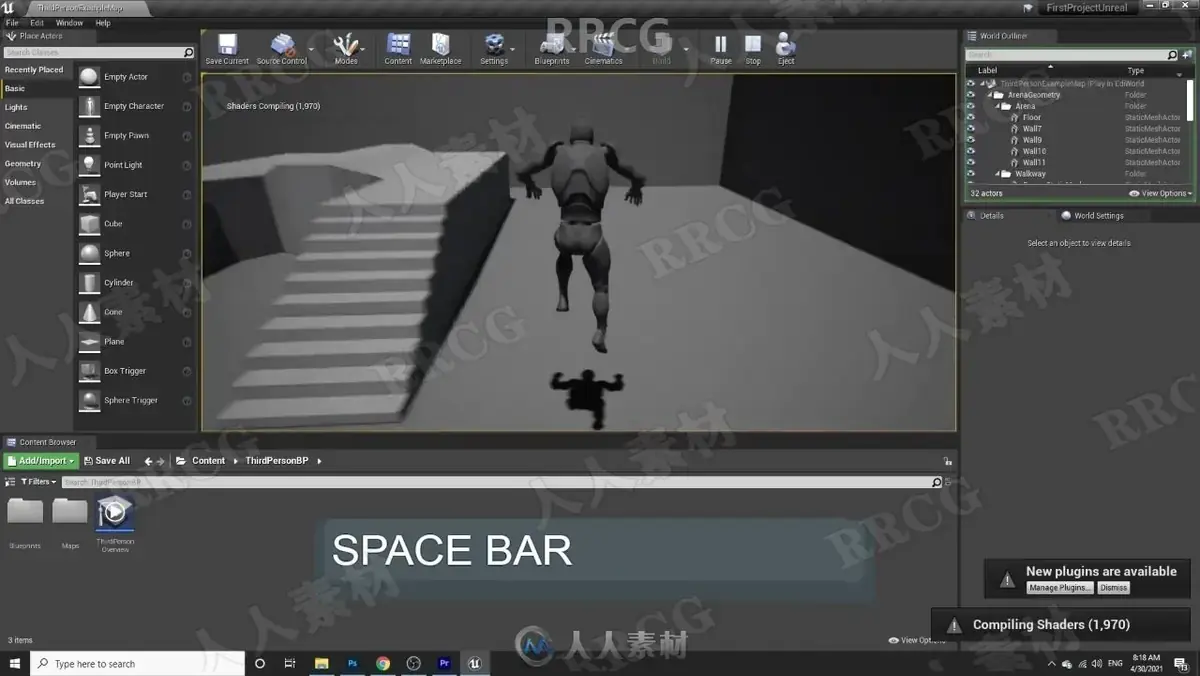The image size is (1200, 676).
Task: Select the ThirdPerson Overview asset thumbnail
Action: point(115,512)
